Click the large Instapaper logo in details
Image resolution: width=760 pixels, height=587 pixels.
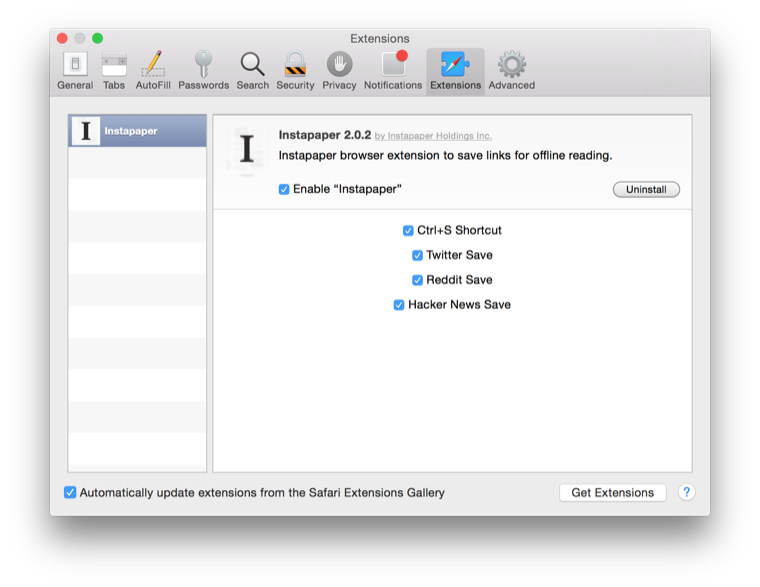pos(247,148)
